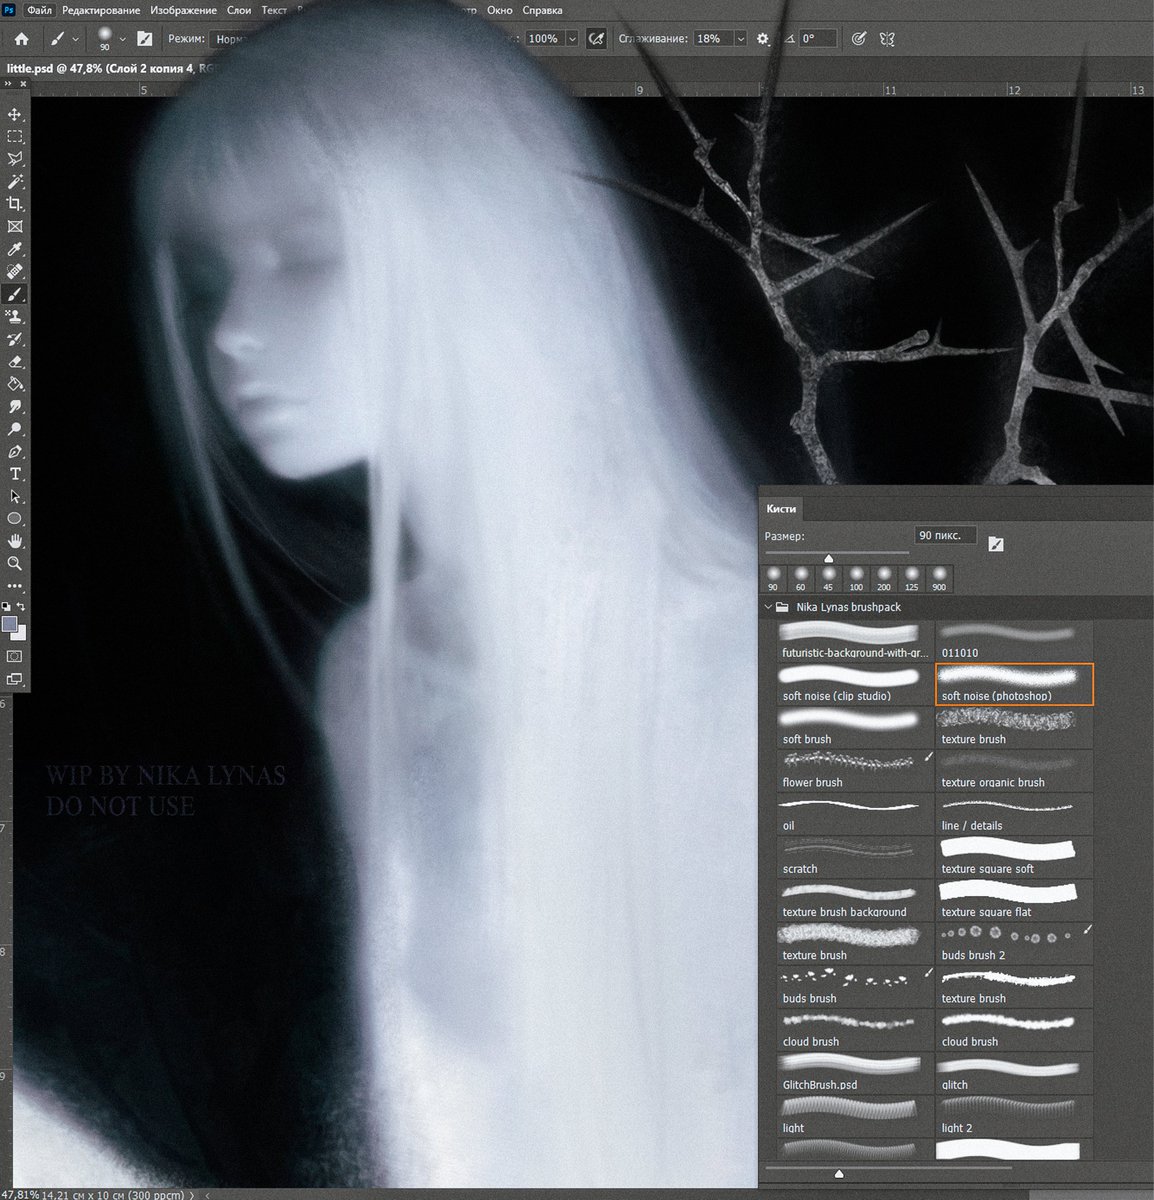Pick recent brush size 45

828,578
